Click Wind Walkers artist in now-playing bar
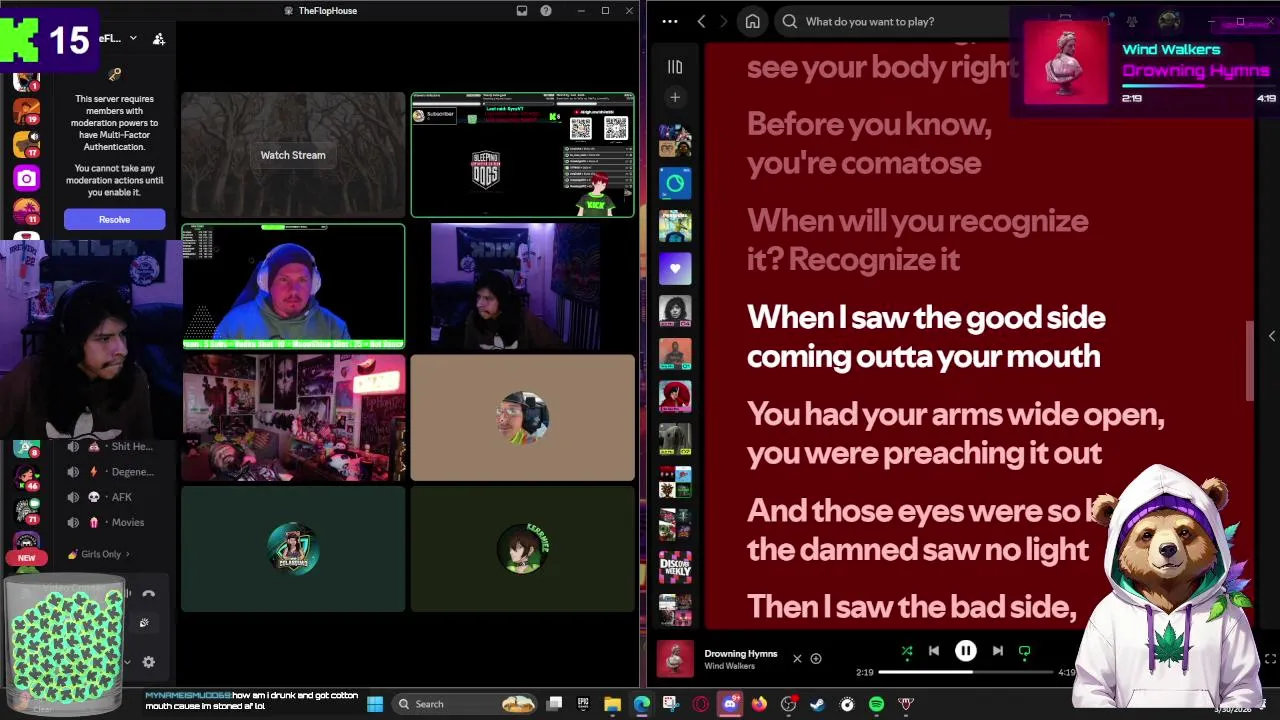Image resolution: width=1280 pixels, height=720 pixels. pyautogui.click(x=729, y=666)
